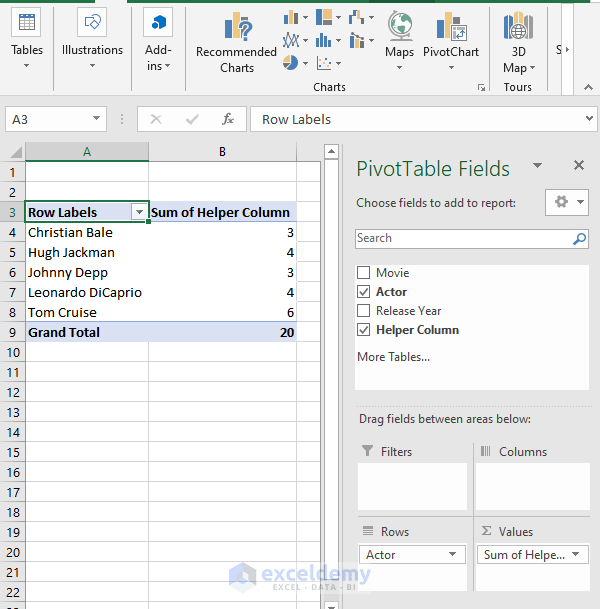Insert a statistic chart
This screenshot has width=600, height=609.
[324, 40]
